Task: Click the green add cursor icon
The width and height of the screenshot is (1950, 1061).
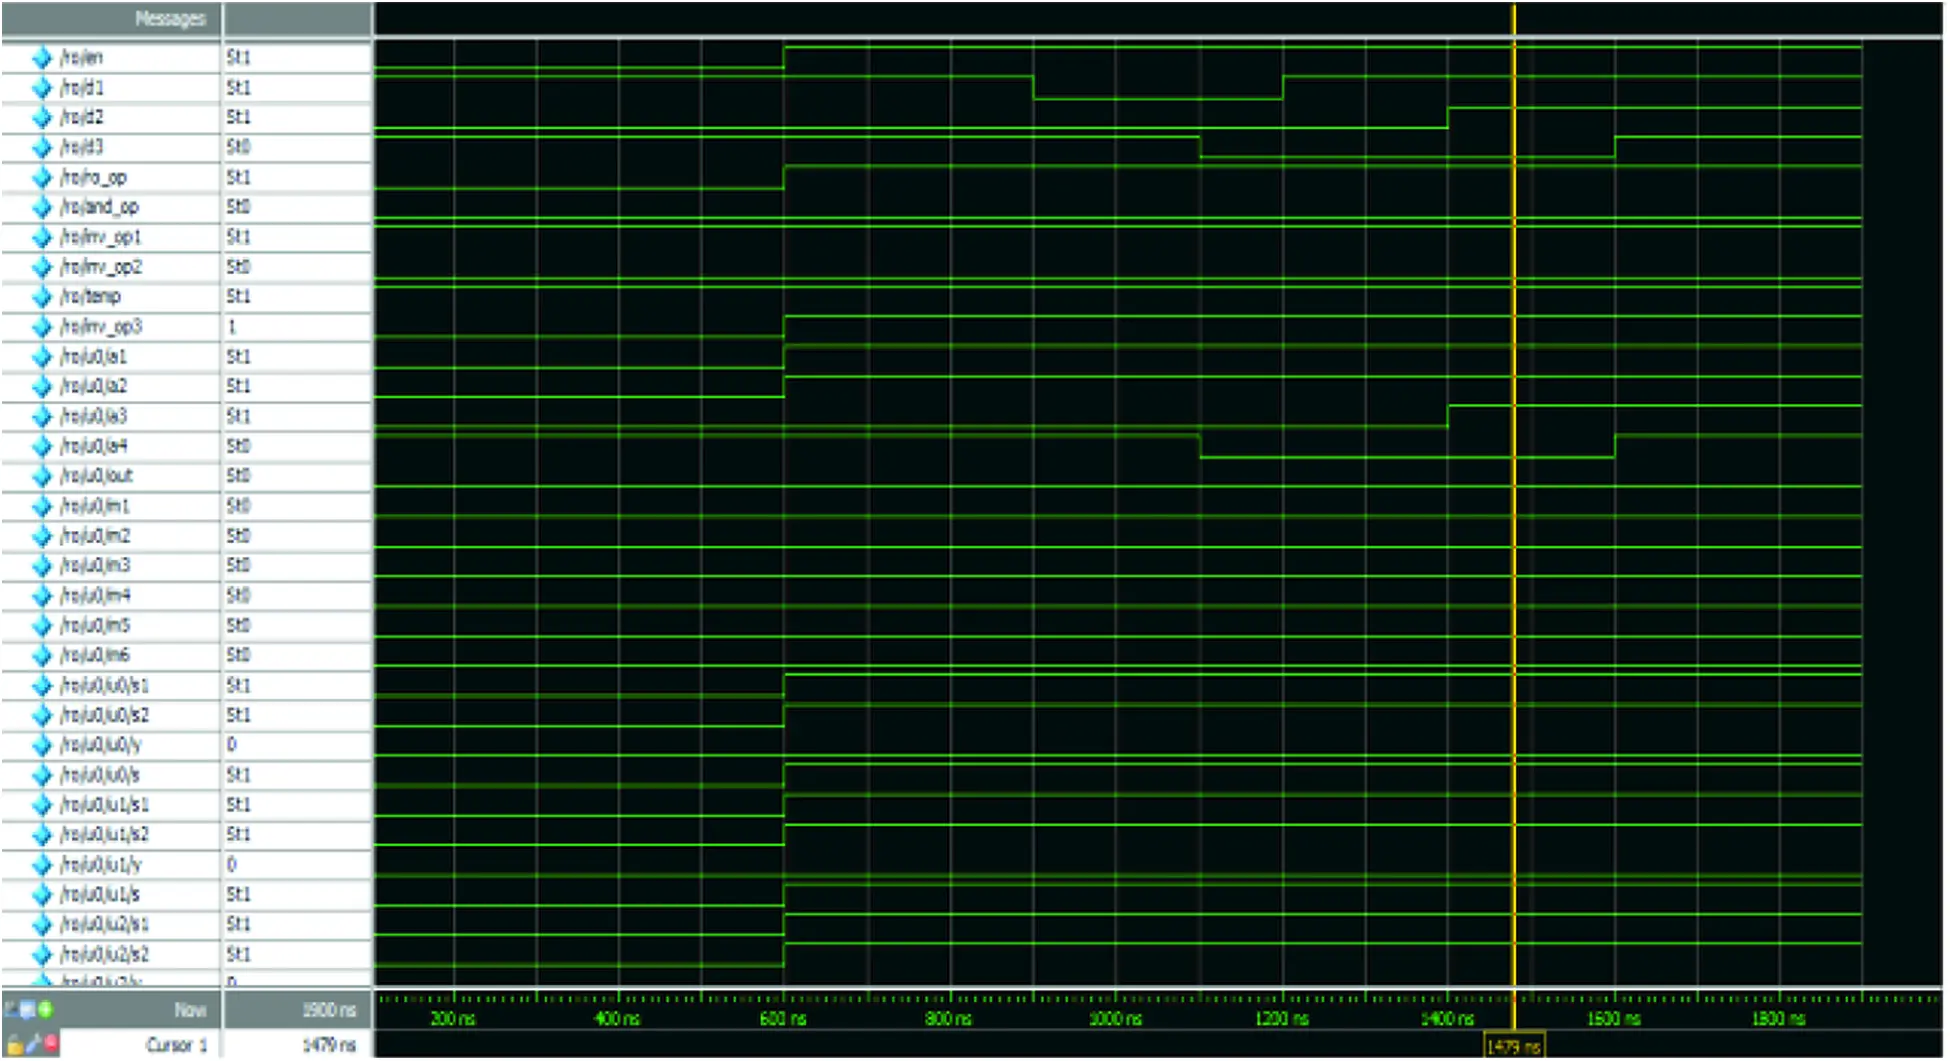Action: point(45,1010)
